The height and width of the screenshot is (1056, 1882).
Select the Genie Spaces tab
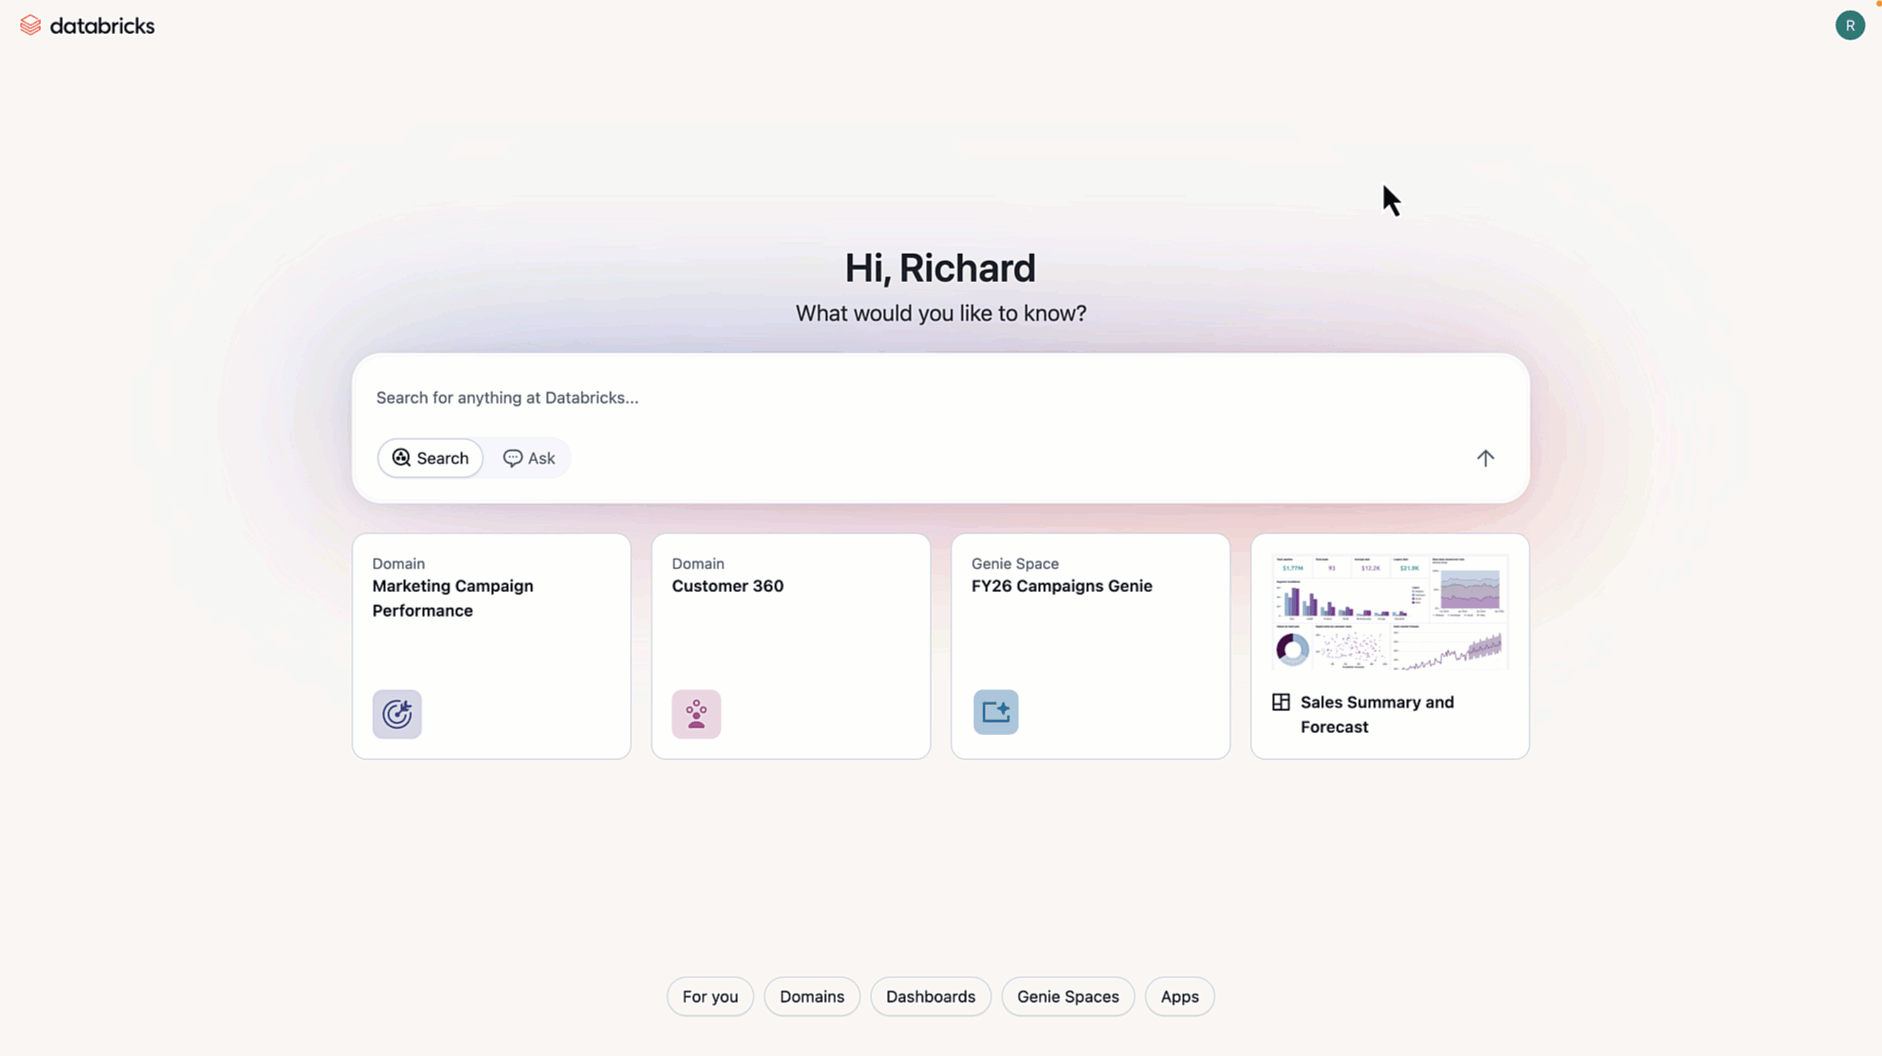(1067, 996)
